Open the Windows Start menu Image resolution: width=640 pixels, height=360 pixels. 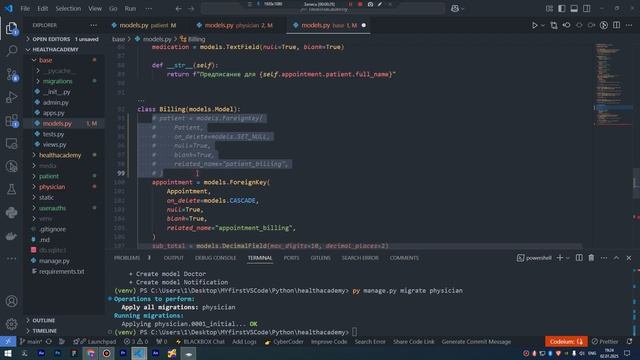pyautogui.click(x=8, y=353)
